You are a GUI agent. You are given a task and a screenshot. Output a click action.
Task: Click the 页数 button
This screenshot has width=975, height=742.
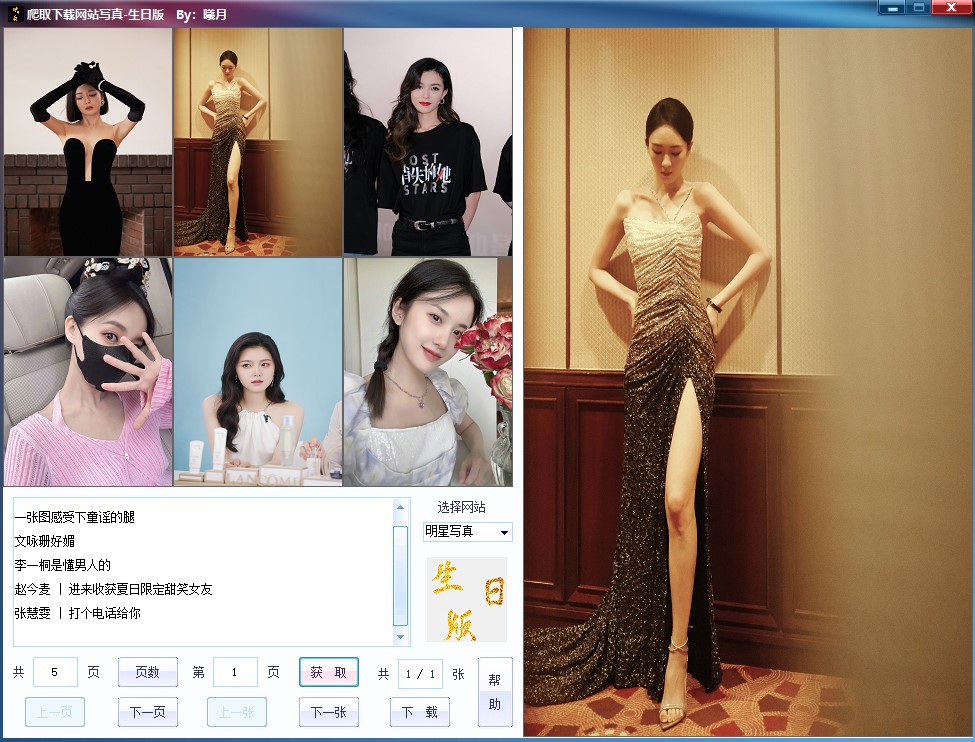coord(148,672)
